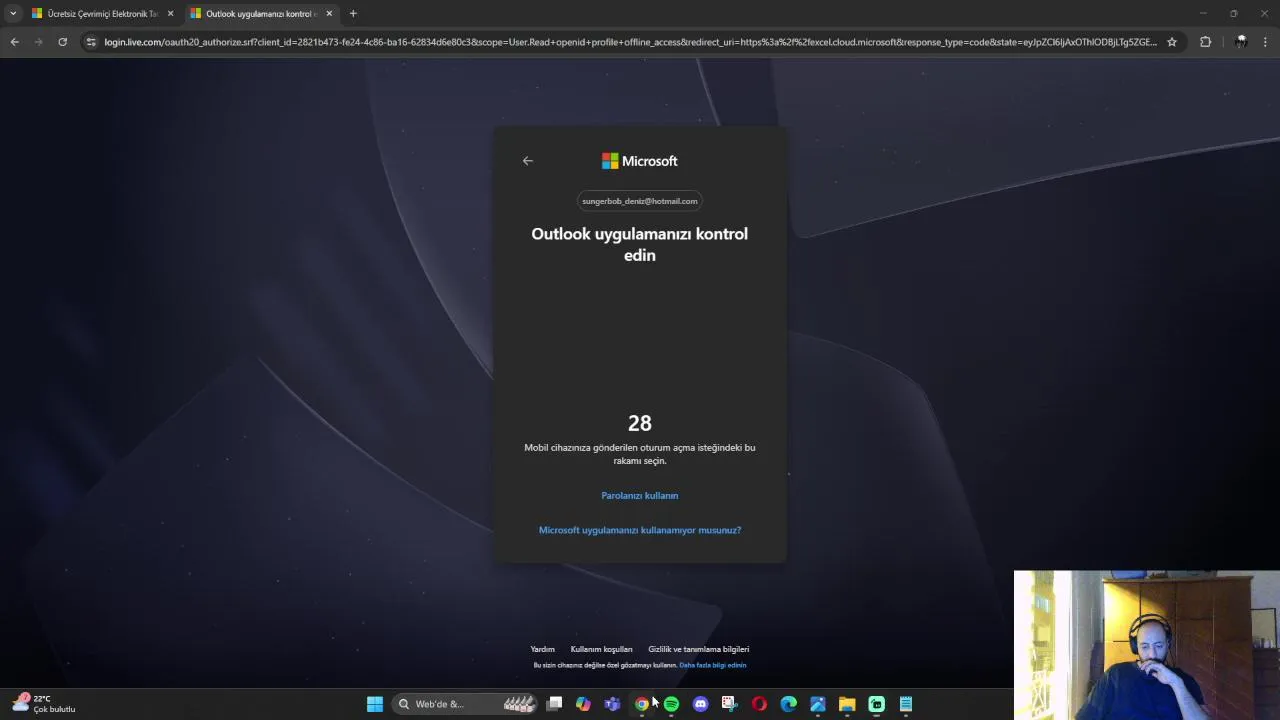1280x720 pixels.
Task: Open 'Microsoft uygulamanızı kullanamıyor musunuz?' link
Action: 640,530
